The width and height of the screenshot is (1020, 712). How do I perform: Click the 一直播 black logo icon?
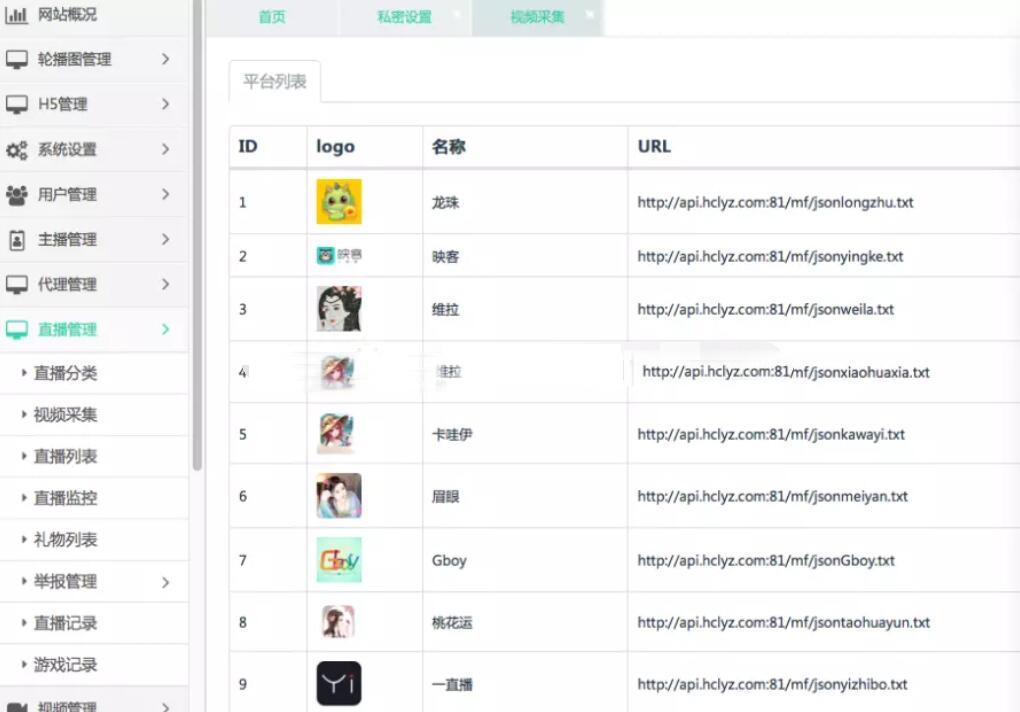(x=339, y=684)
